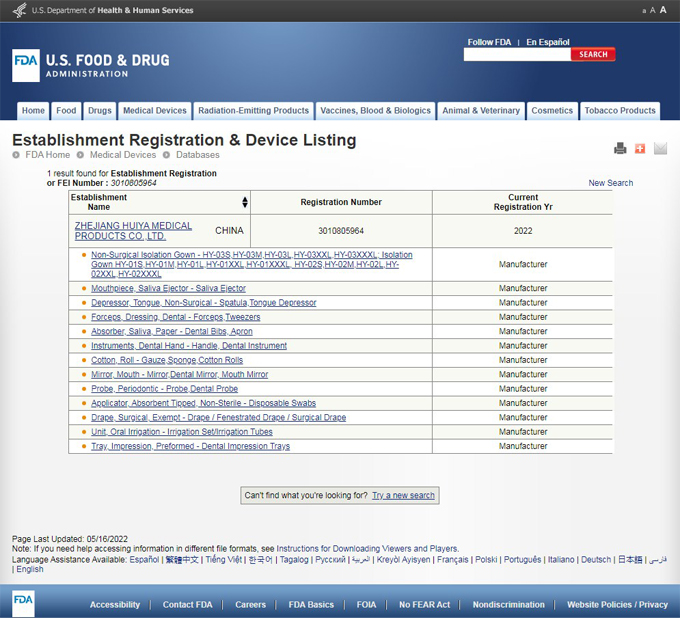The height and width of the screenshot is (618, 680).
Task: Open the Medical Devices tab
Action: tap(155, 111)
